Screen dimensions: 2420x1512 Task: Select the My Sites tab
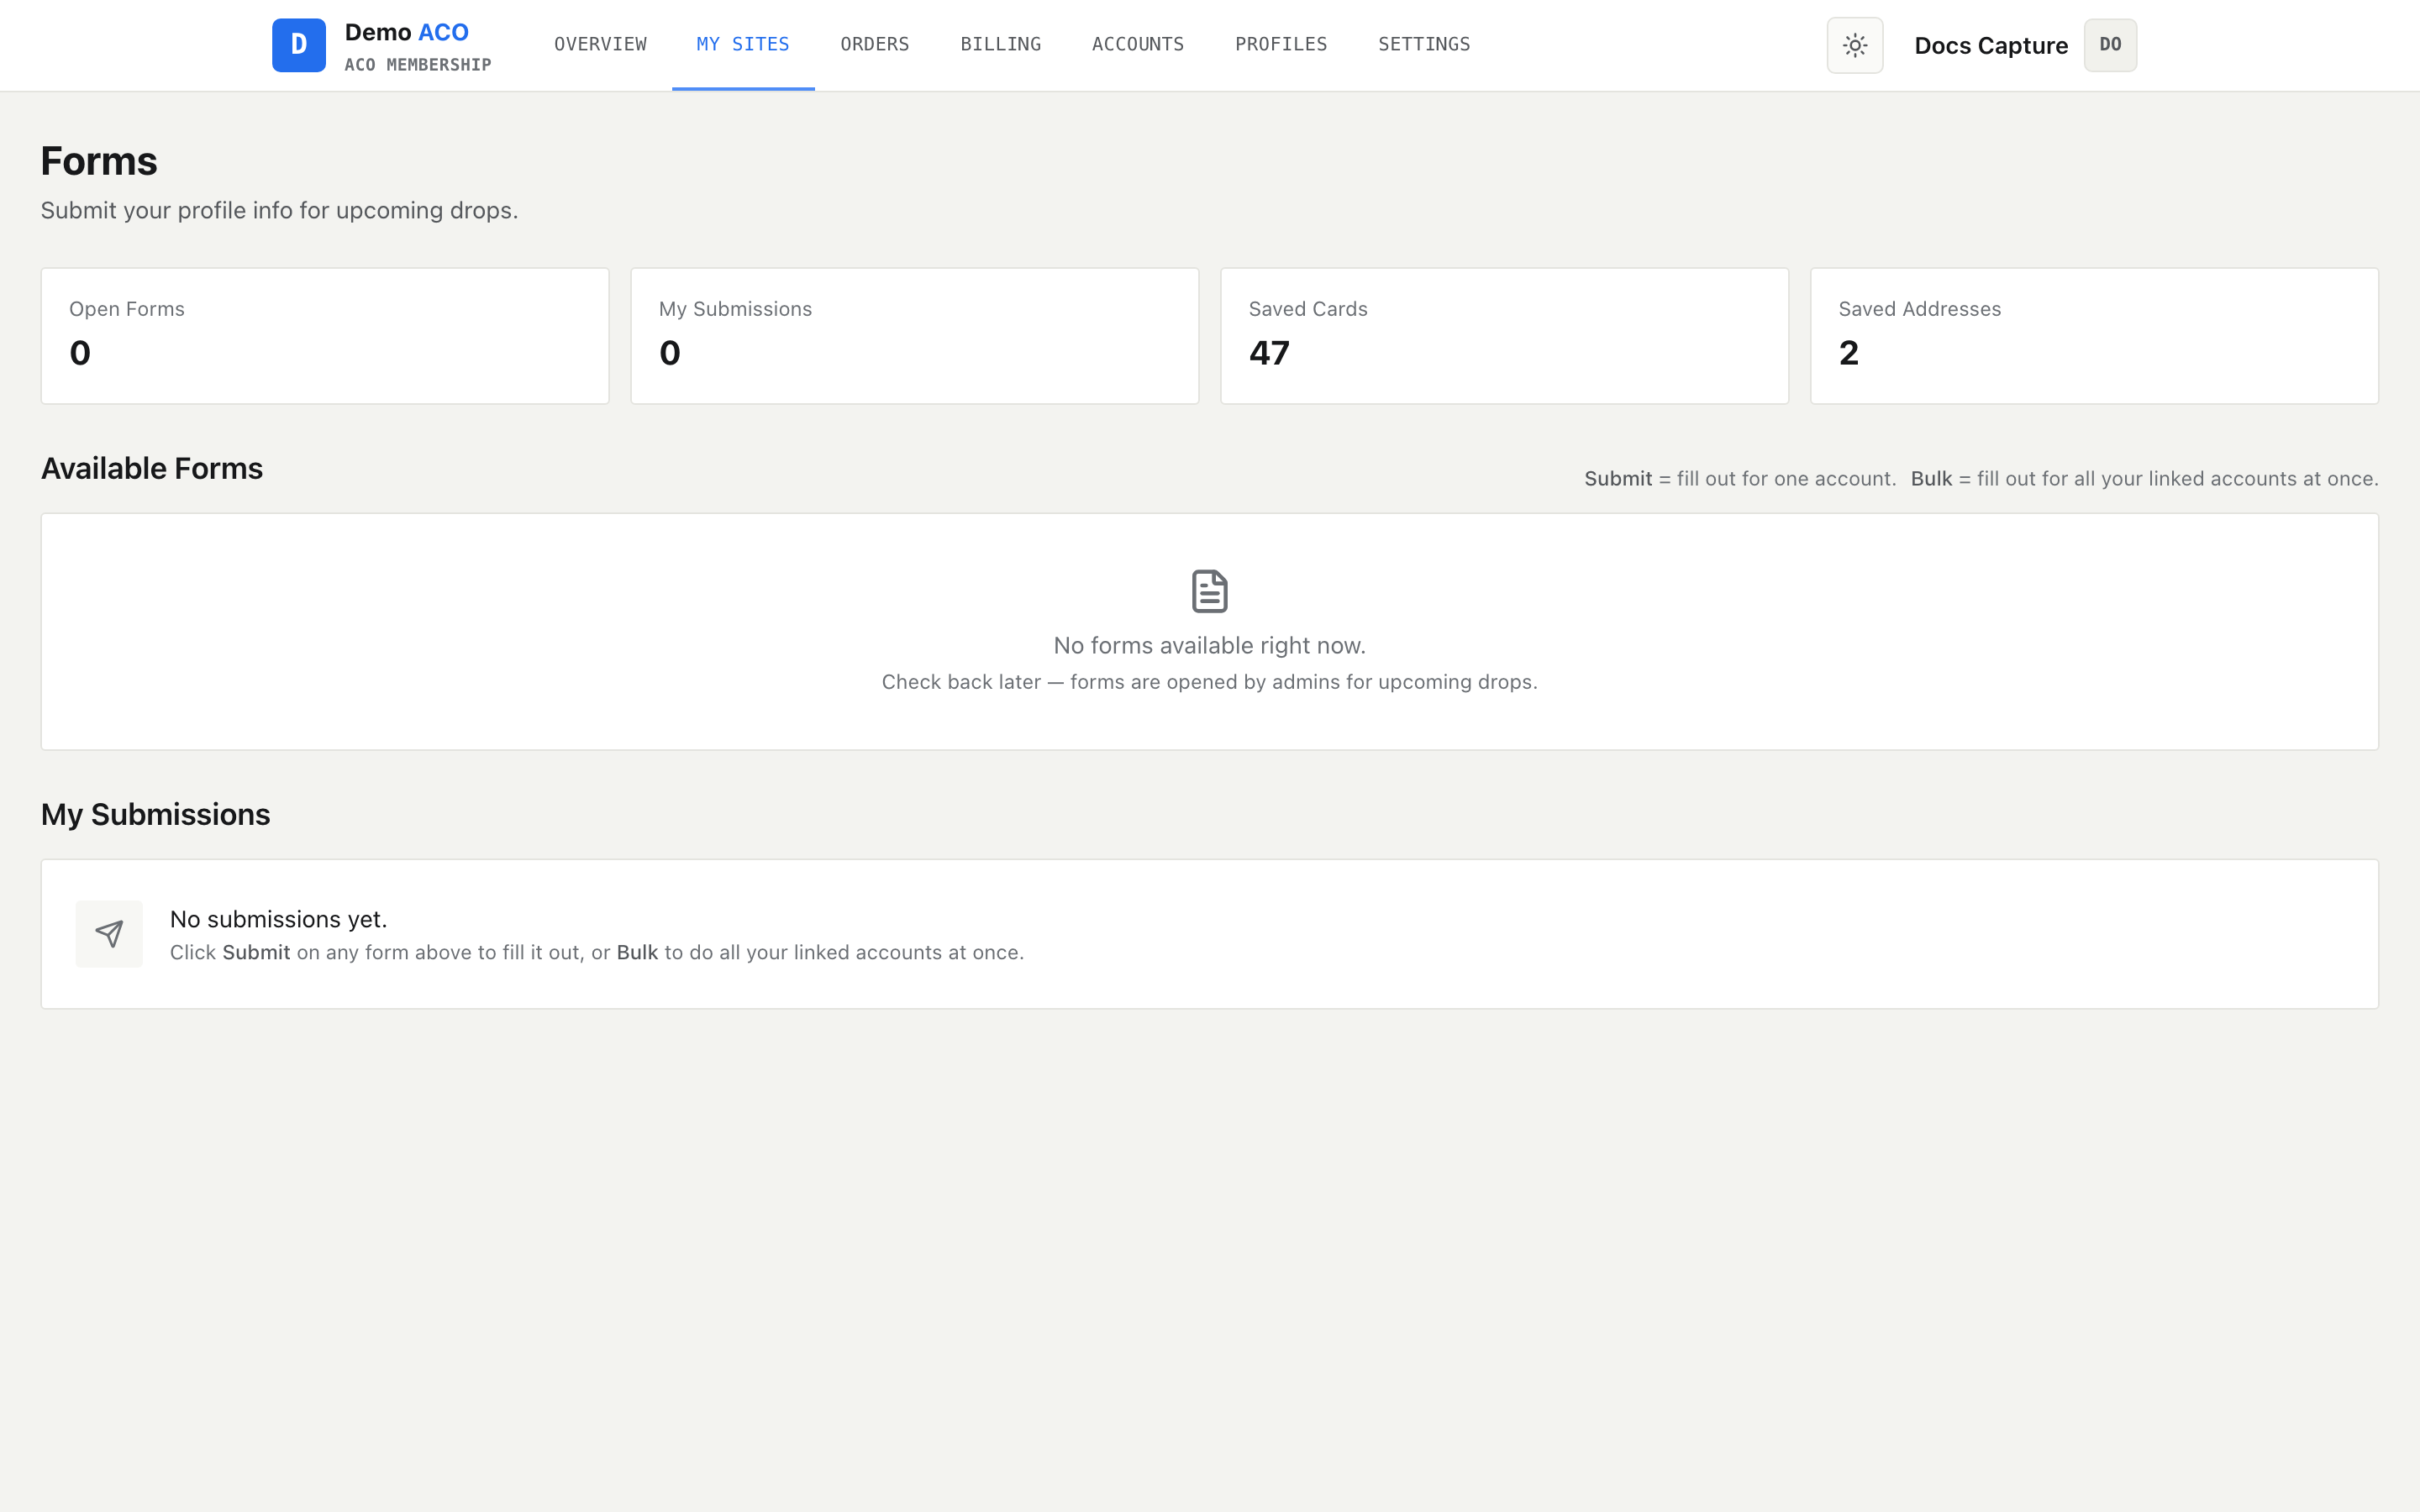click(x=743, y=44)
